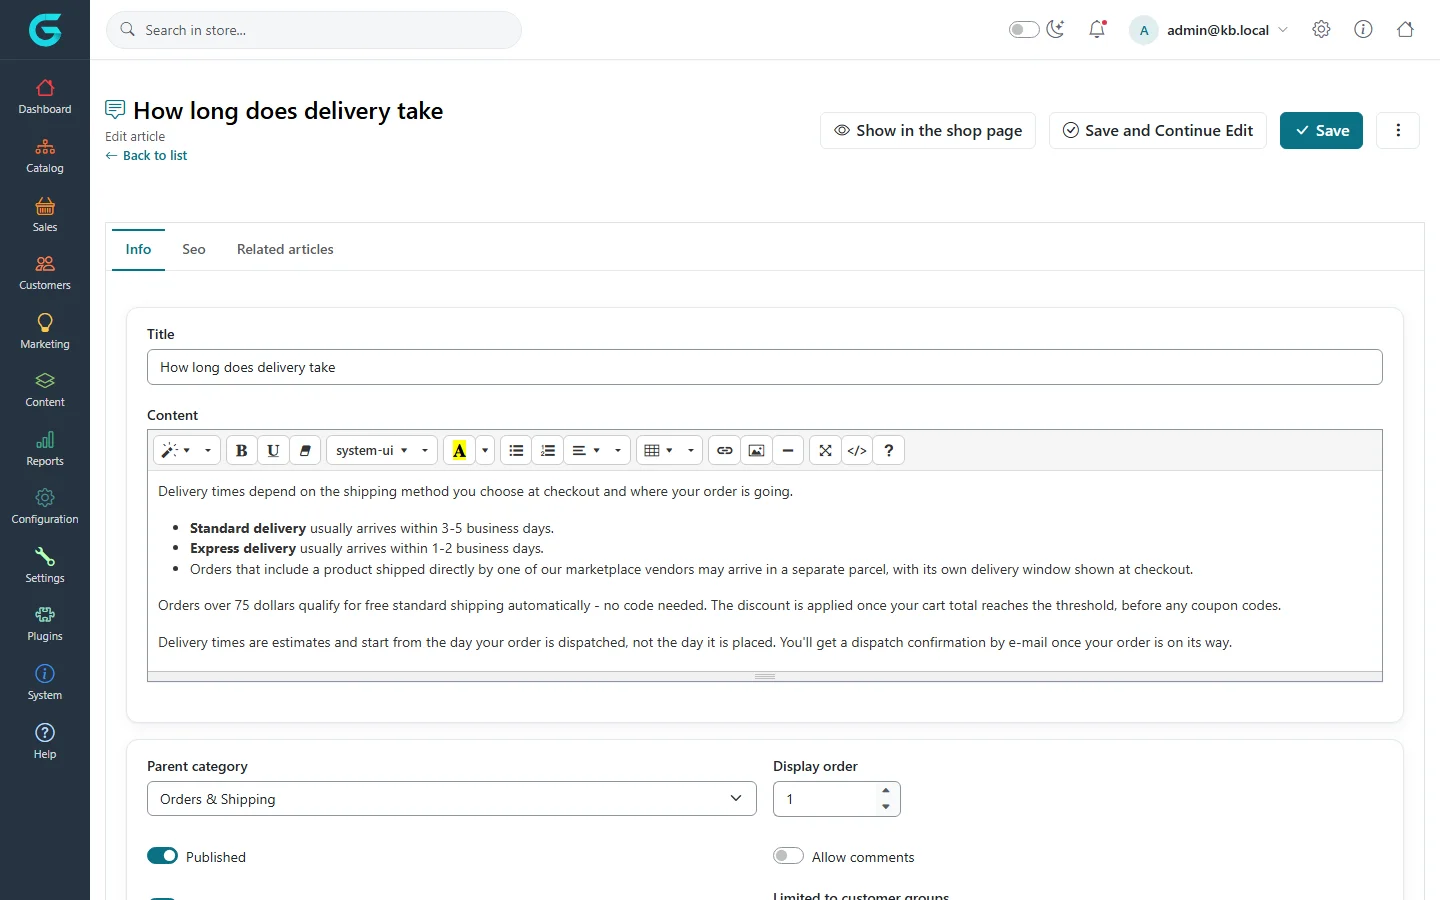This screenshot has width=1440, height=900.
Task: Expand the magic wand style dropdown
Action: click(187, 451)
